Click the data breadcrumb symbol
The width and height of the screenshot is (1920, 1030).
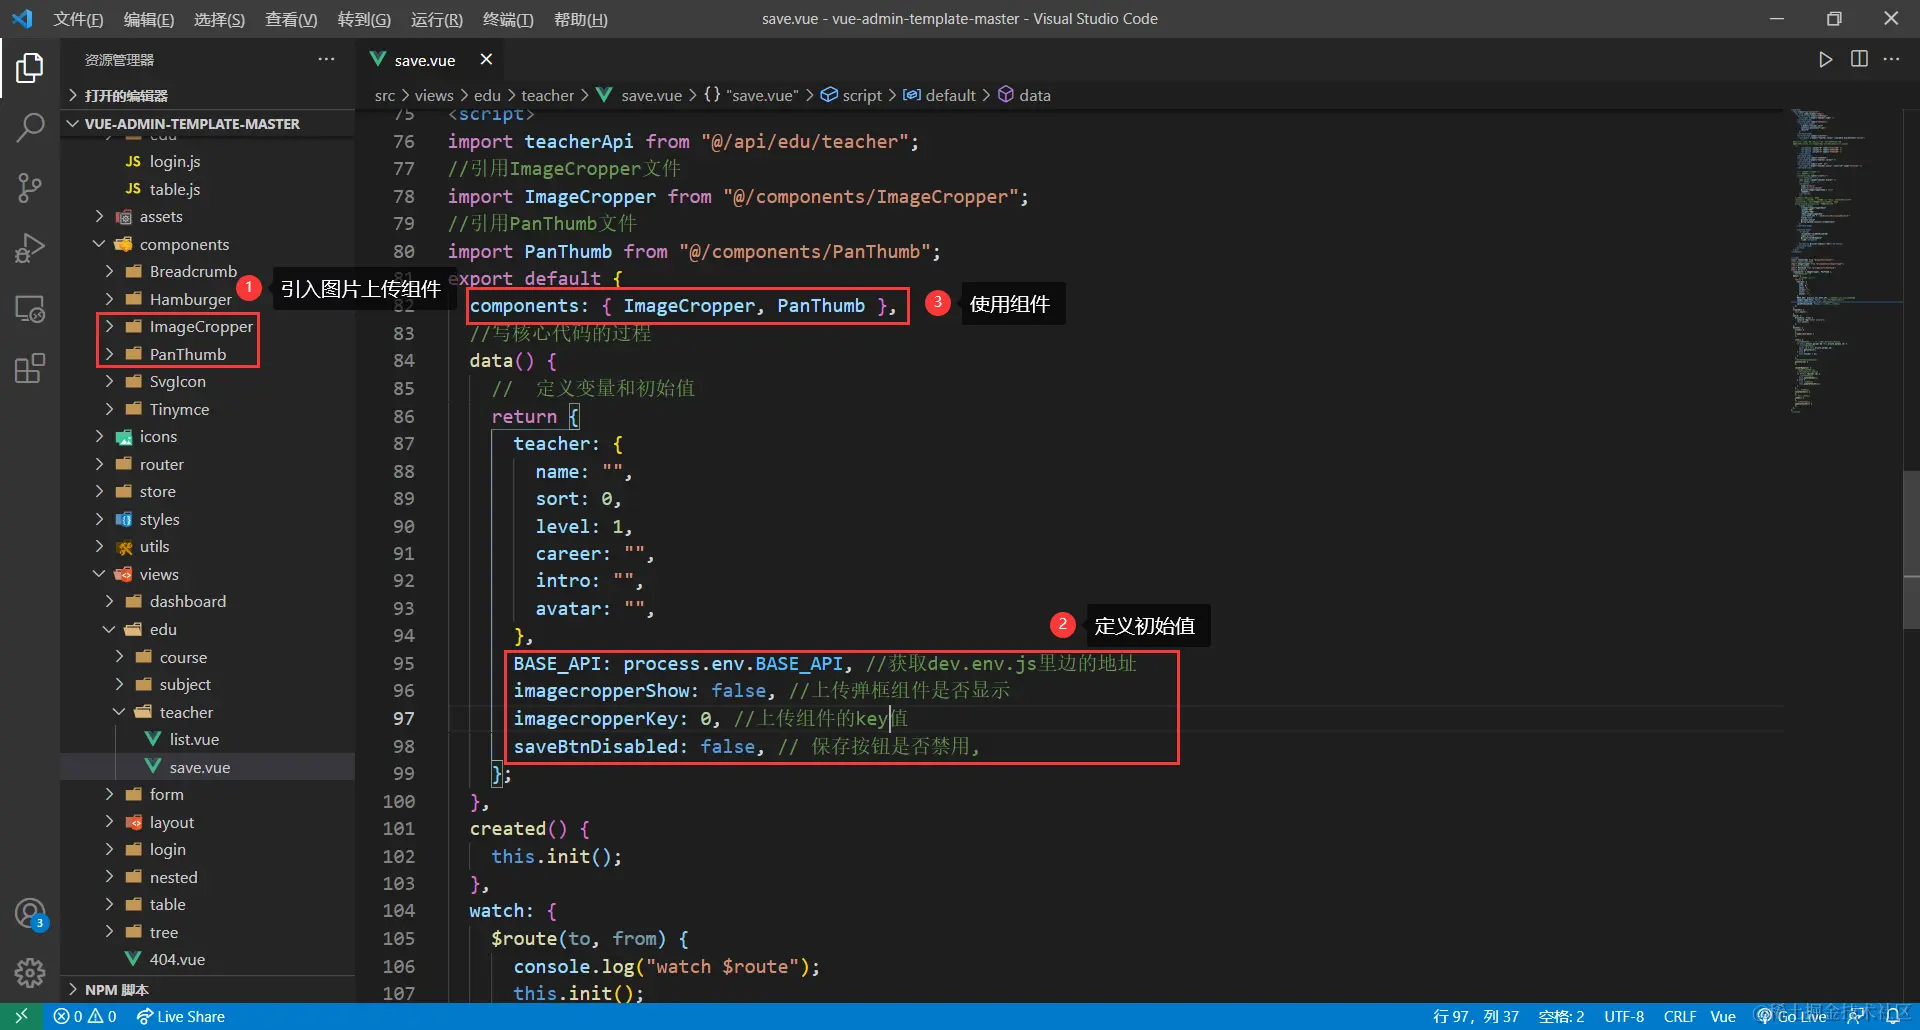coord(1025,96)
